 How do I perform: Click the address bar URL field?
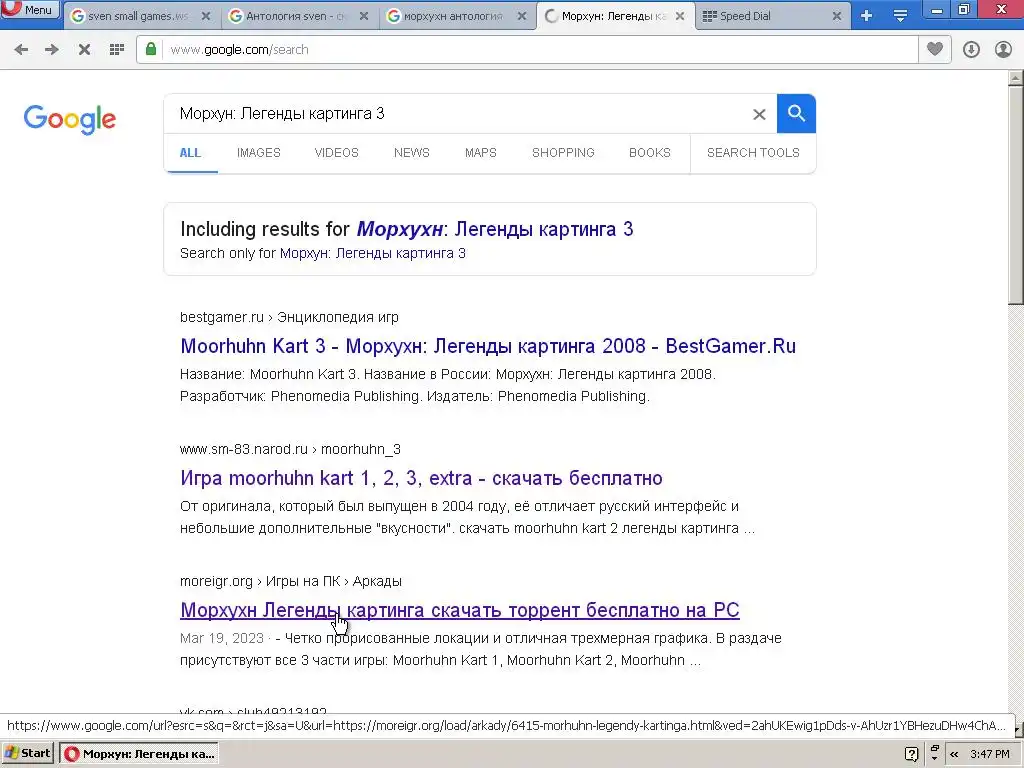click(539, 50)
